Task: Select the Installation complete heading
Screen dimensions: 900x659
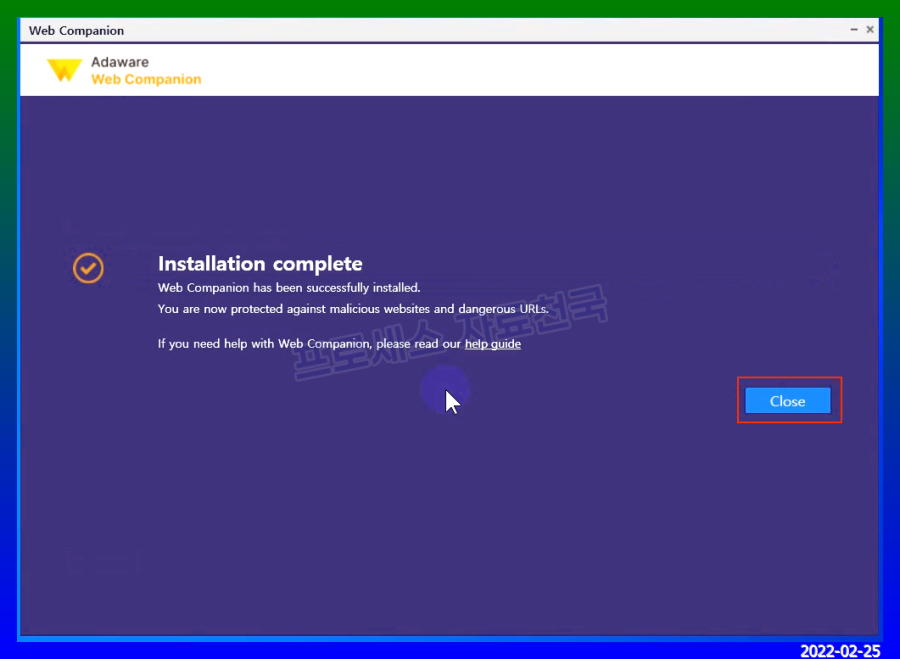Action: (260, 264)
